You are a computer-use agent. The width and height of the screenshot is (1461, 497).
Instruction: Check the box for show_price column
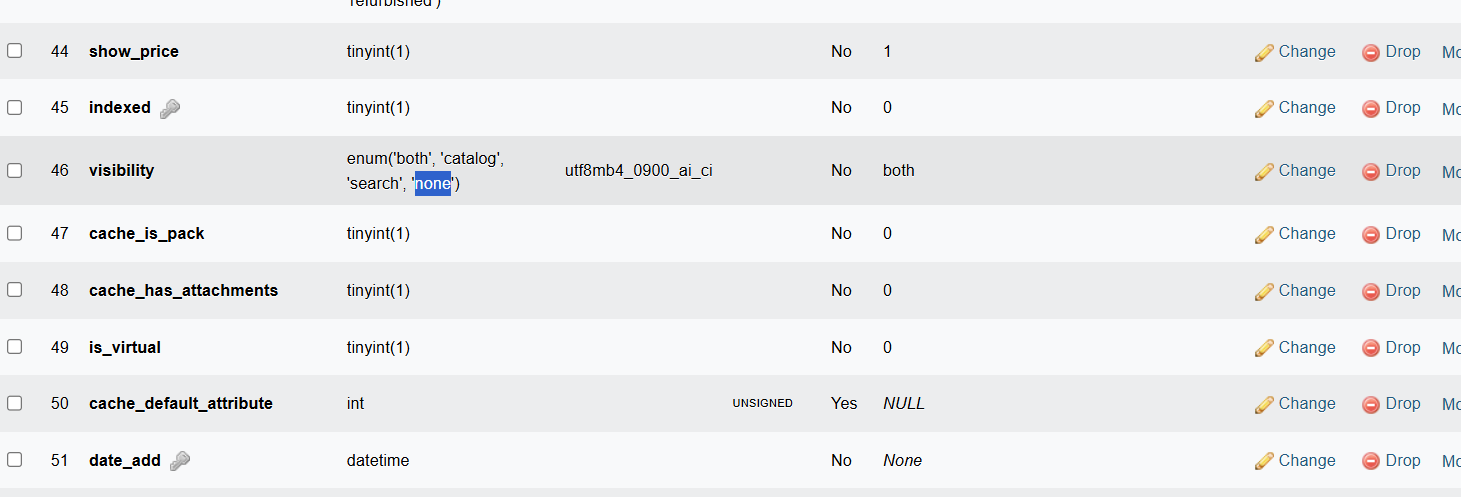pos(15,50)
